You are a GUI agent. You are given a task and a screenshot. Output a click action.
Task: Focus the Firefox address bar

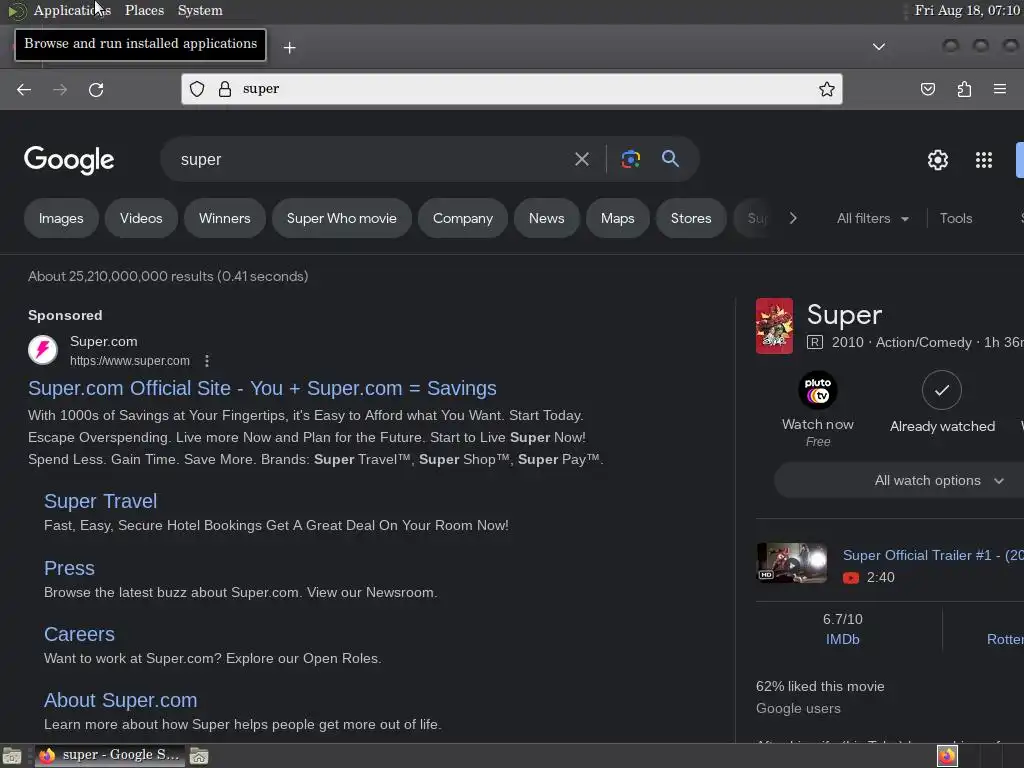(x=511, y=89)
